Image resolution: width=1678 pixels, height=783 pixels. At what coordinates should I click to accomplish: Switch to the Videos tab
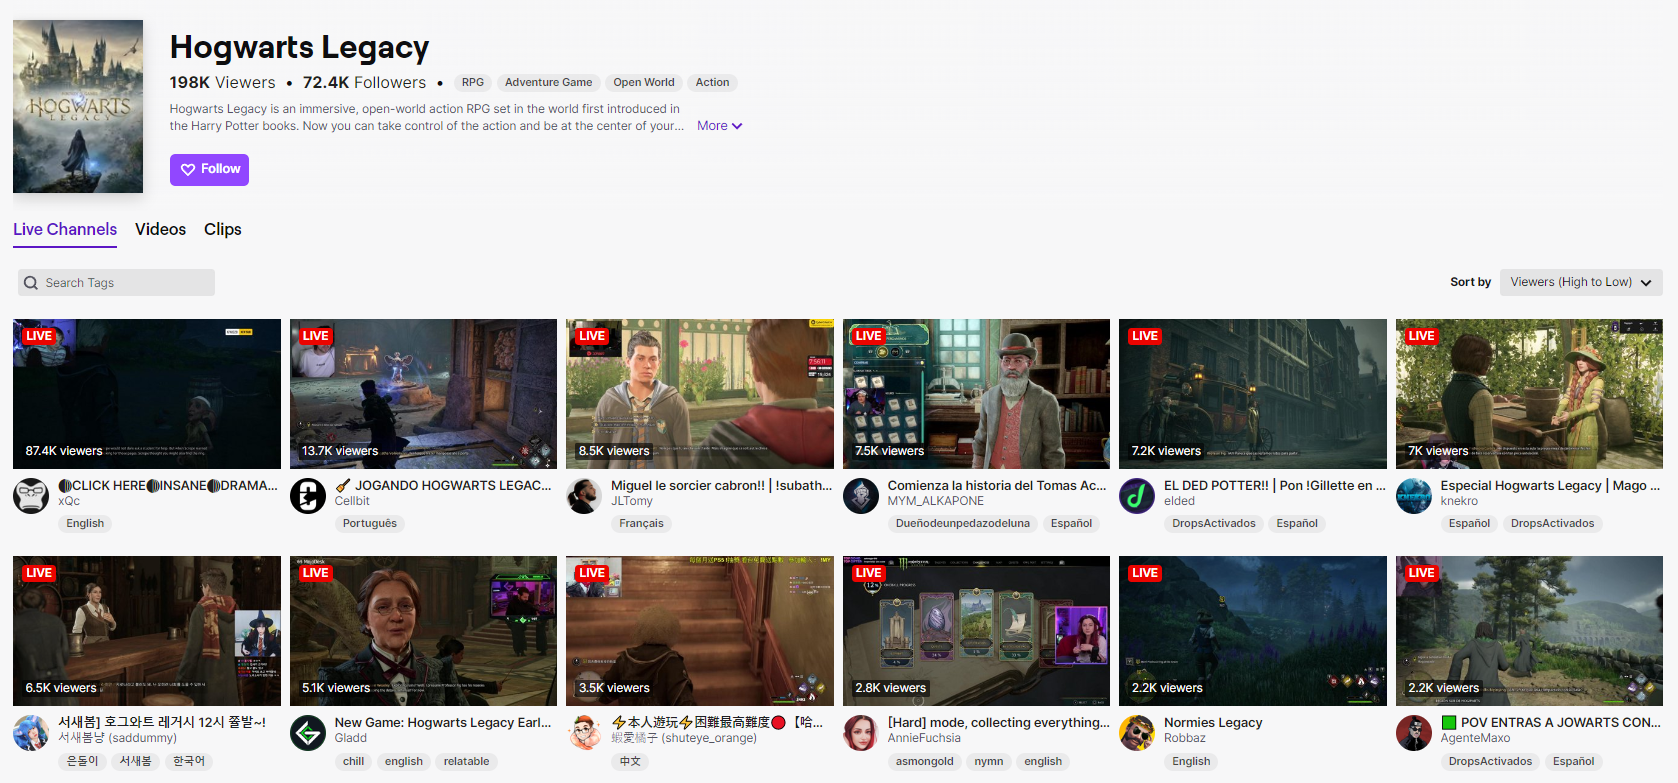click(161, 229)
